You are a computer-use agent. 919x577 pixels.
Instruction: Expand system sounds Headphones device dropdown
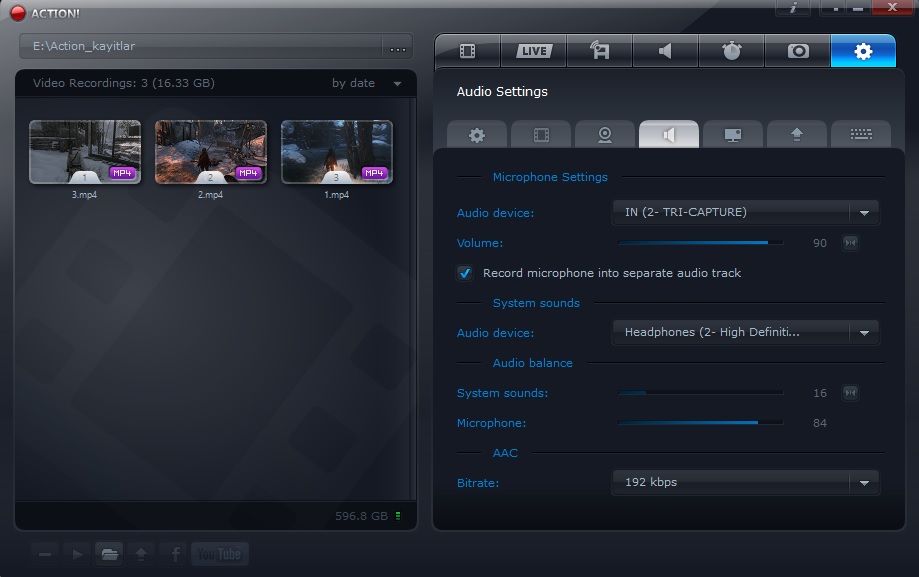pos(745,332)
